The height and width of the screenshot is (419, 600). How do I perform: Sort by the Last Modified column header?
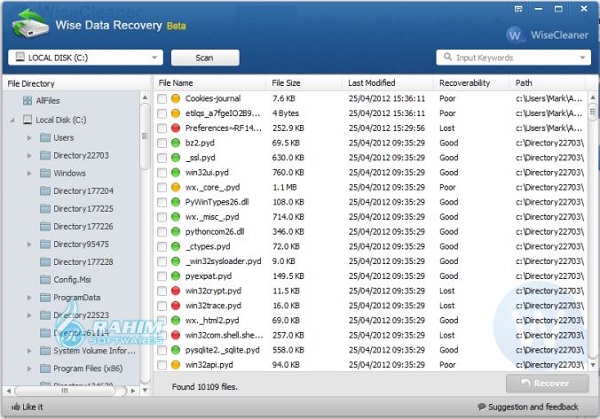(387, 83)
